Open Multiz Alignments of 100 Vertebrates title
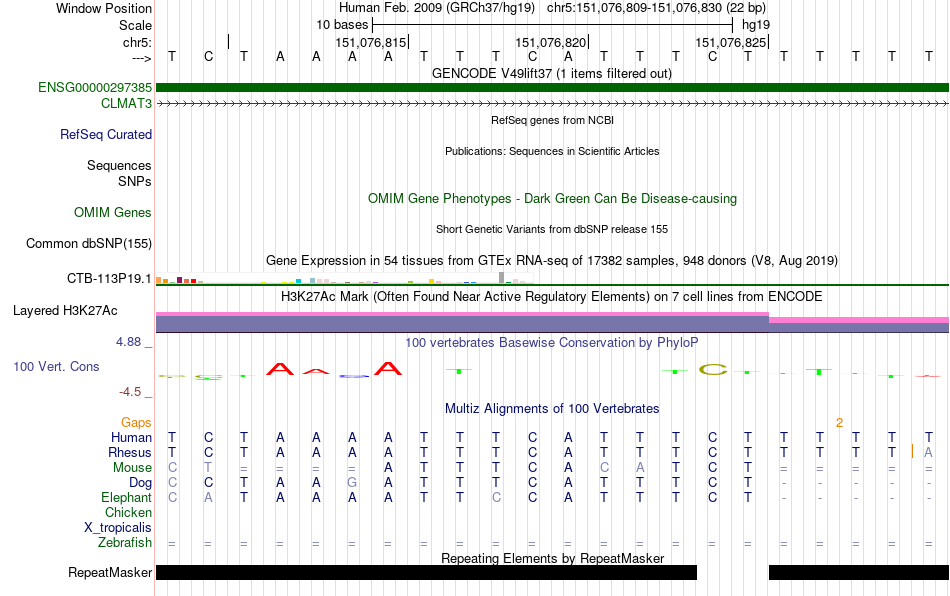950x596 pixels. point(552,409)
